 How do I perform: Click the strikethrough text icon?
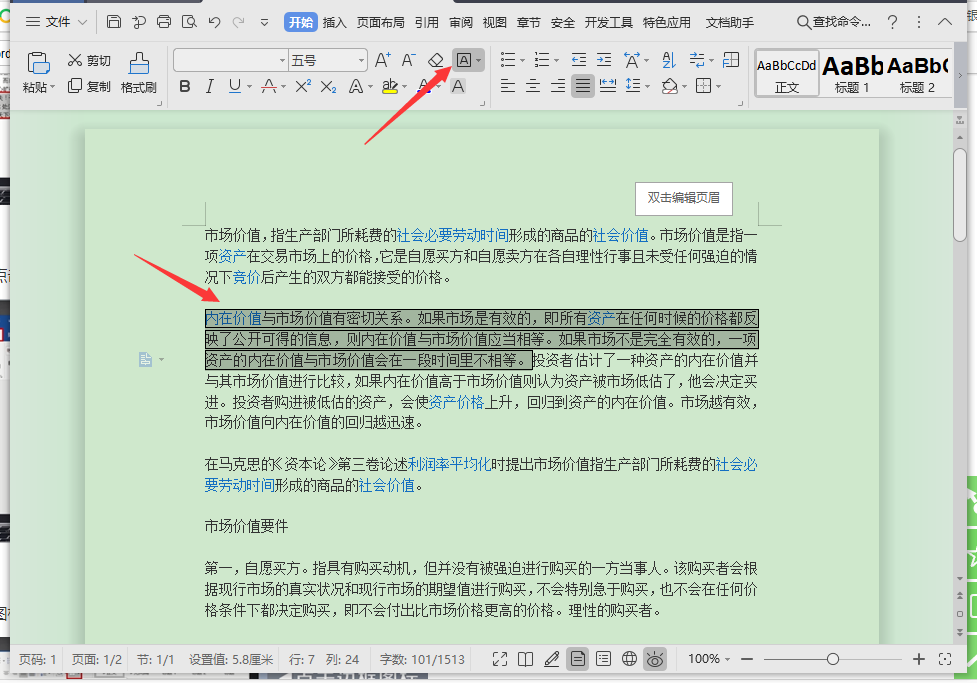[x=270, y=87]
